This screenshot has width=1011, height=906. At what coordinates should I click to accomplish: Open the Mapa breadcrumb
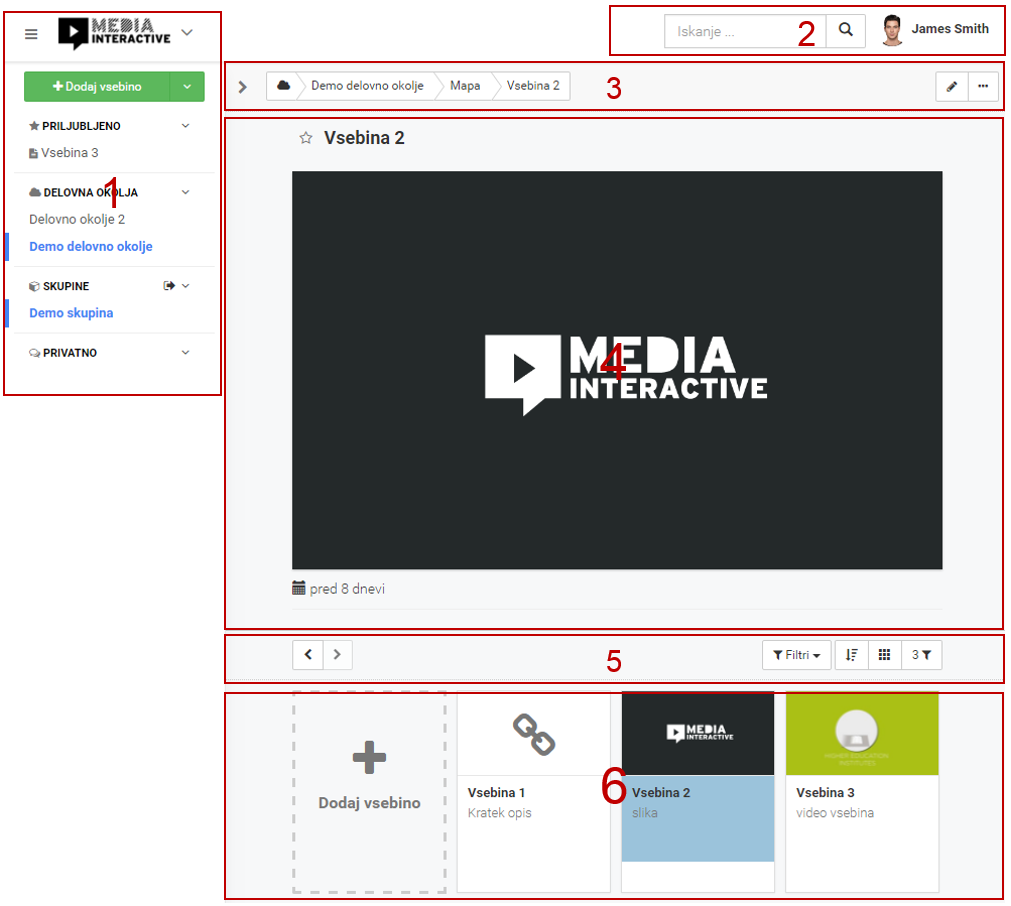tap(465, 86)
